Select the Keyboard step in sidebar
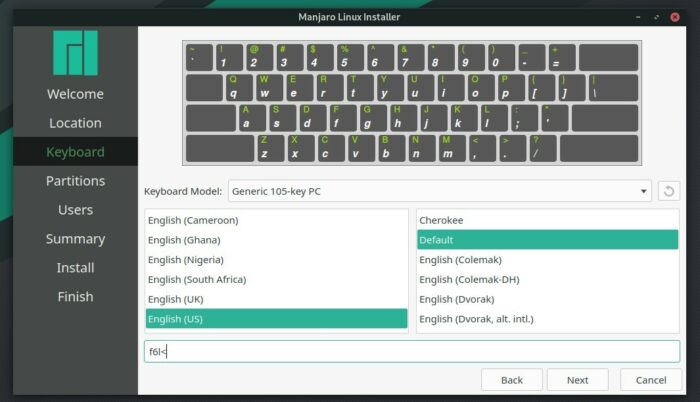 (x=75, y=152)
